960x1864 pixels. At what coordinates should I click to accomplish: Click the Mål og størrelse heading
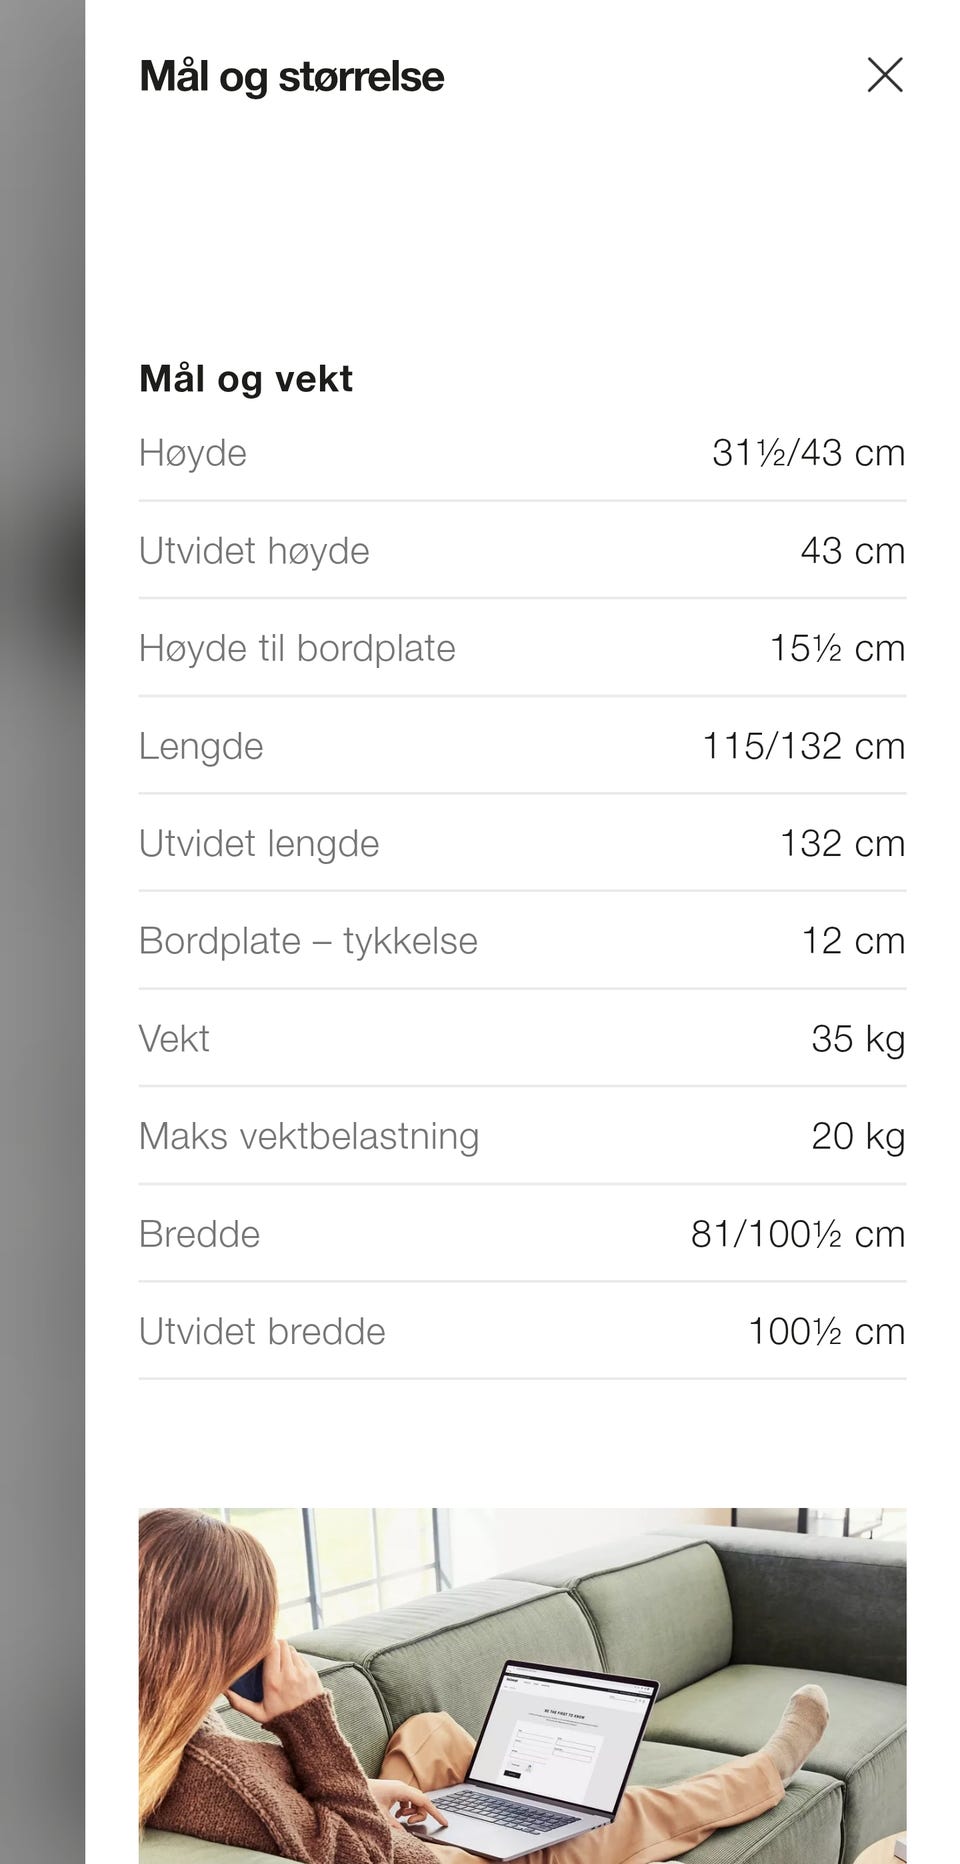(x=291, y=77)
